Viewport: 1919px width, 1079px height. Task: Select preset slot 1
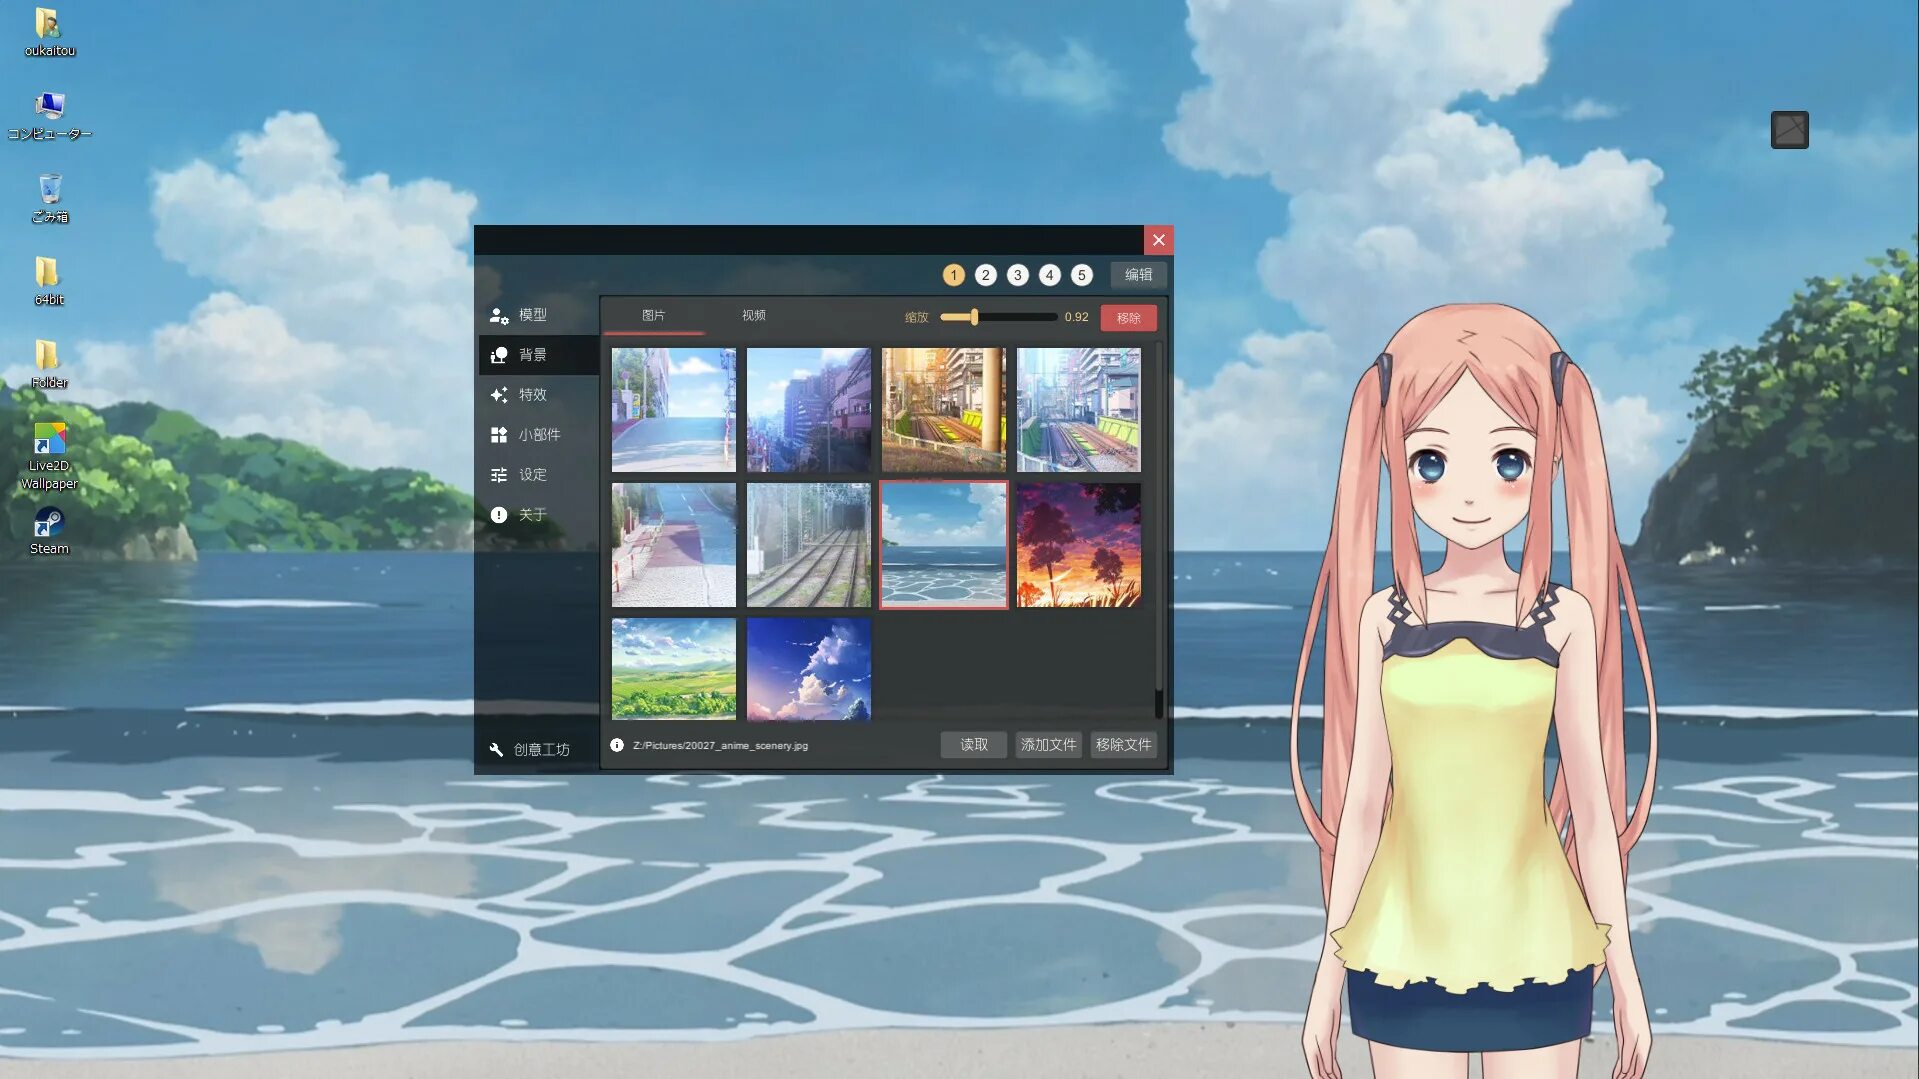[953, 275]
